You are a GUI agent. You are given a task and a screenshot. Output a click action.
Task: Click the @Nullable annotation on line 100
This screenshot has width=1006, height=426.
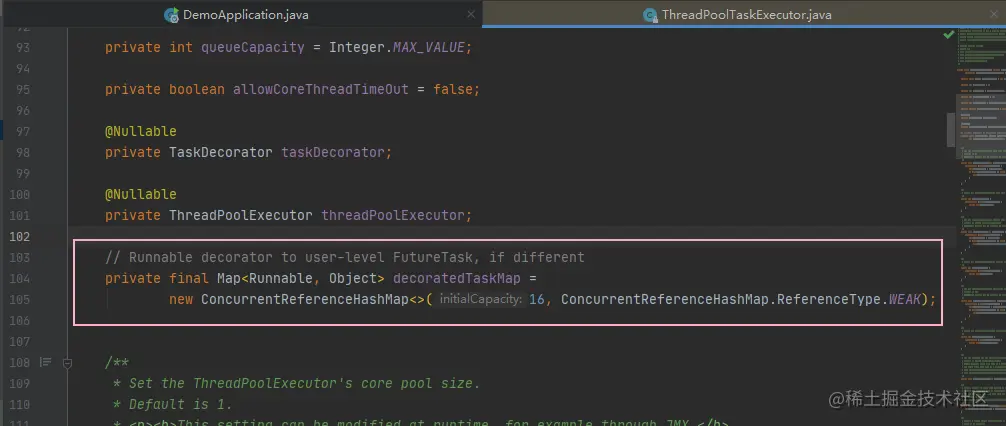coord(141,194)
